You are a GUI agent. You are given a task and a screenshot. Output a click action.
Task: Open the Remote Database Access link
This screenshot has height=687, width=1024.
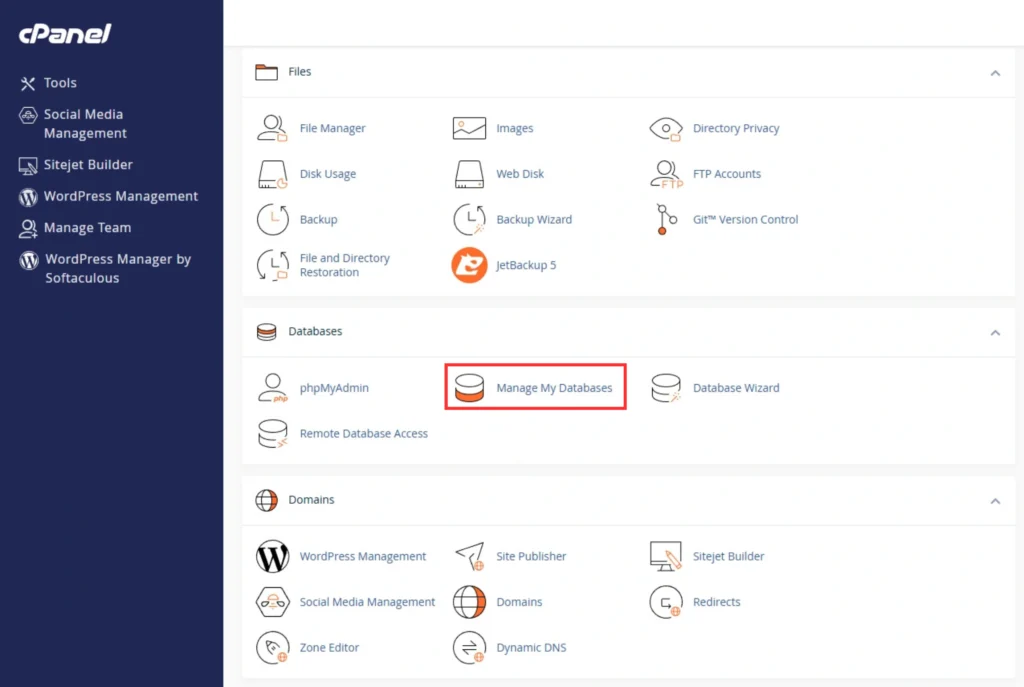point(364,434)
